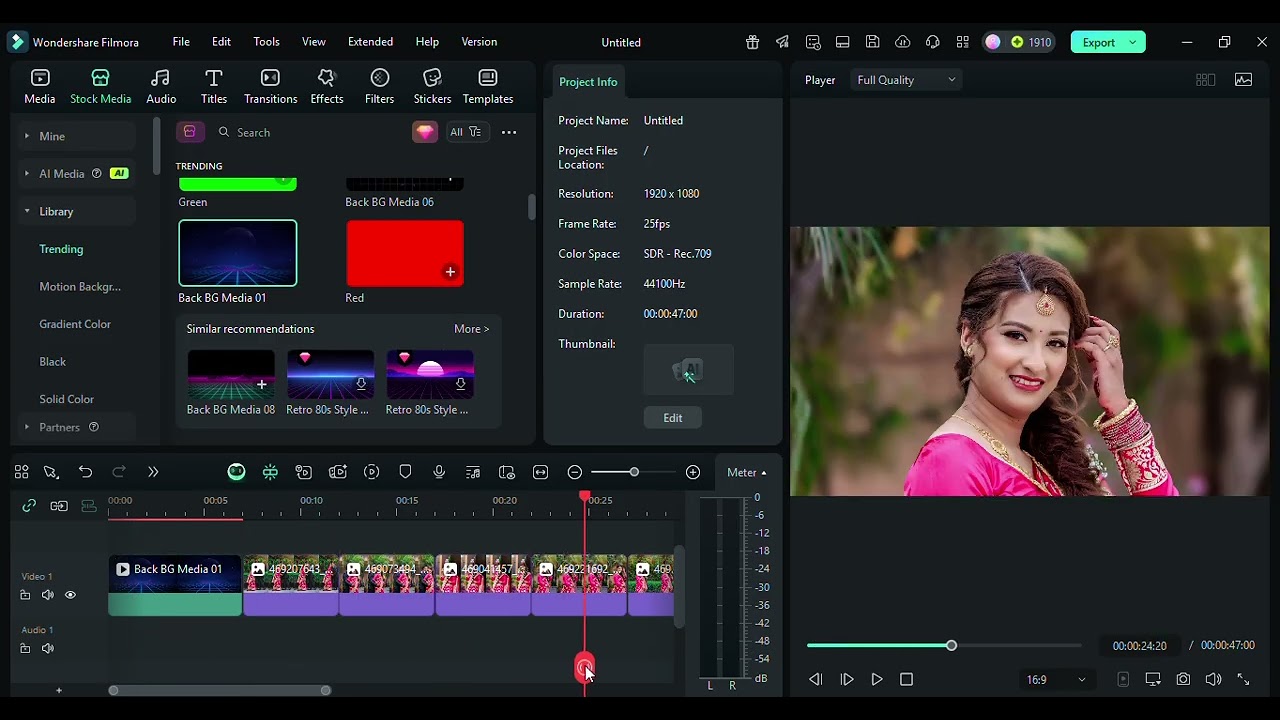Lock the Video 1 track
The image size is (1280, 720).
(25, 595)
